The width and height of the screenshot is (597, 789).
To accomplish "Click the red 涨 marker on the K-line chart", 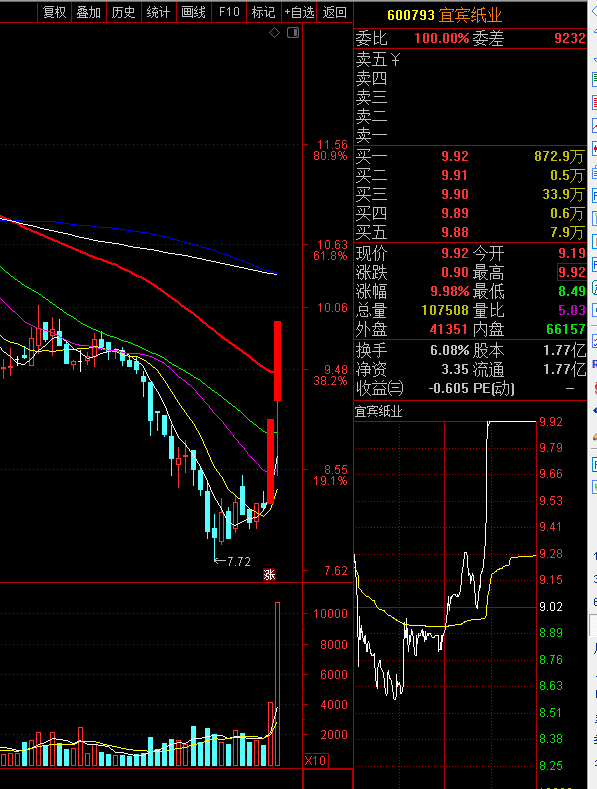I will (269, 575).
